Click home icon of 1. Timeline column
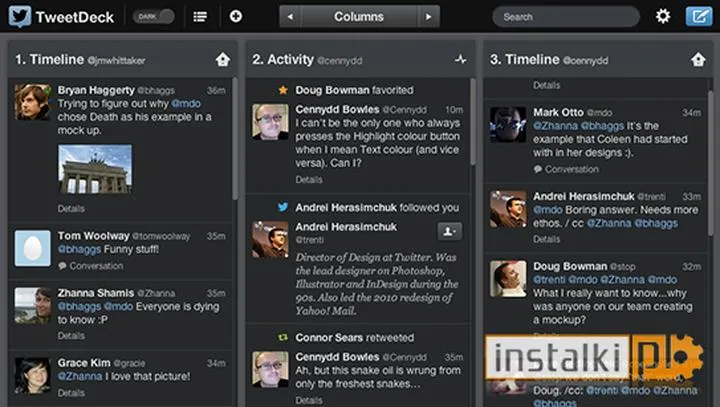 click(x=223, y=59)
